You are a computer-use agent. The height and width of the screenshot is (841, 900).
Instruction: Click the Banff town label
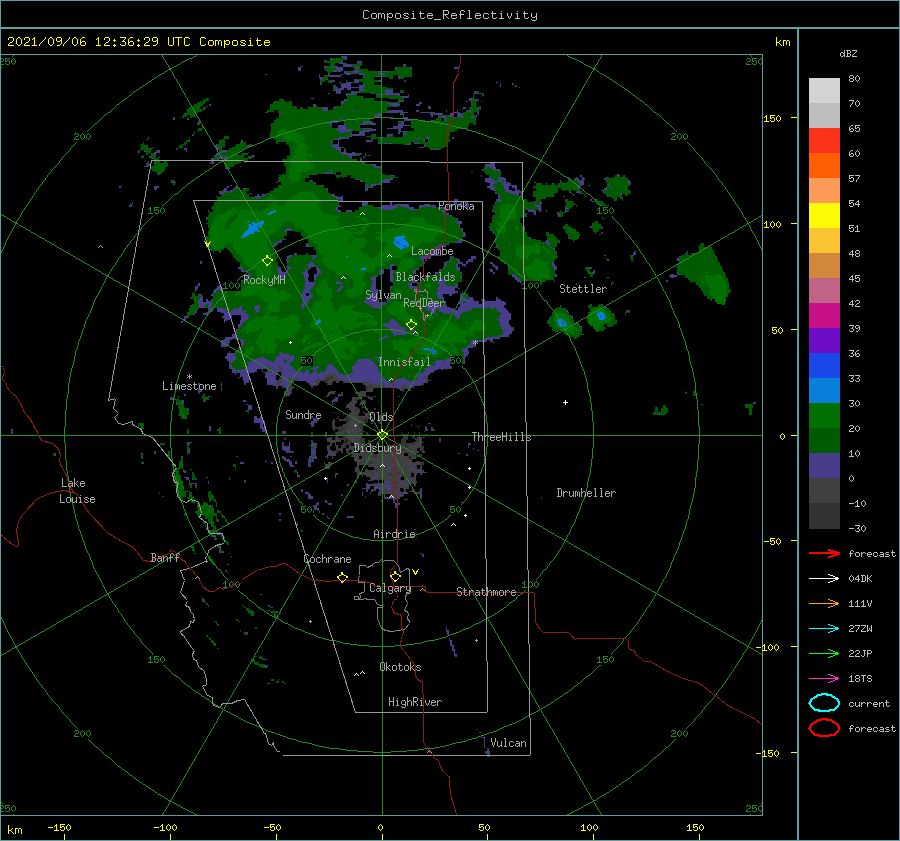pyautogui.click(x=165, y=558)
